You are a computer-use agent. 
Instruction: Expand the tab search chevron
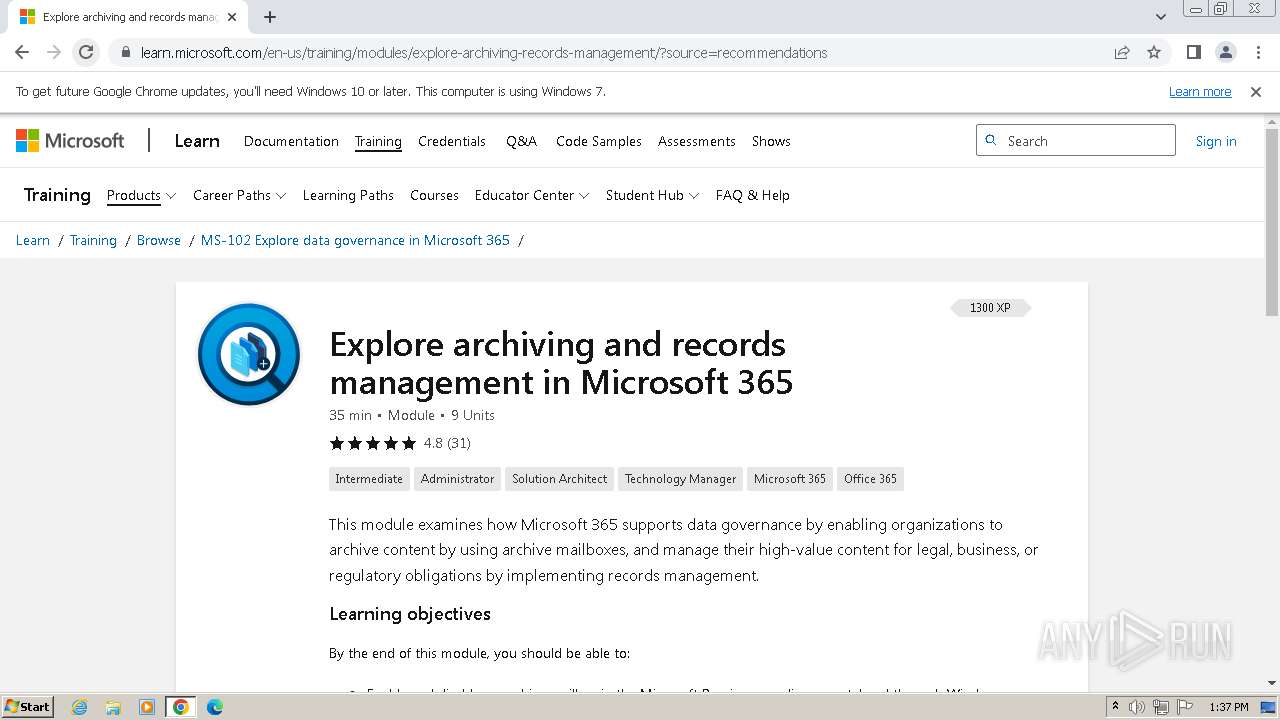click(x=1160, y=17)
